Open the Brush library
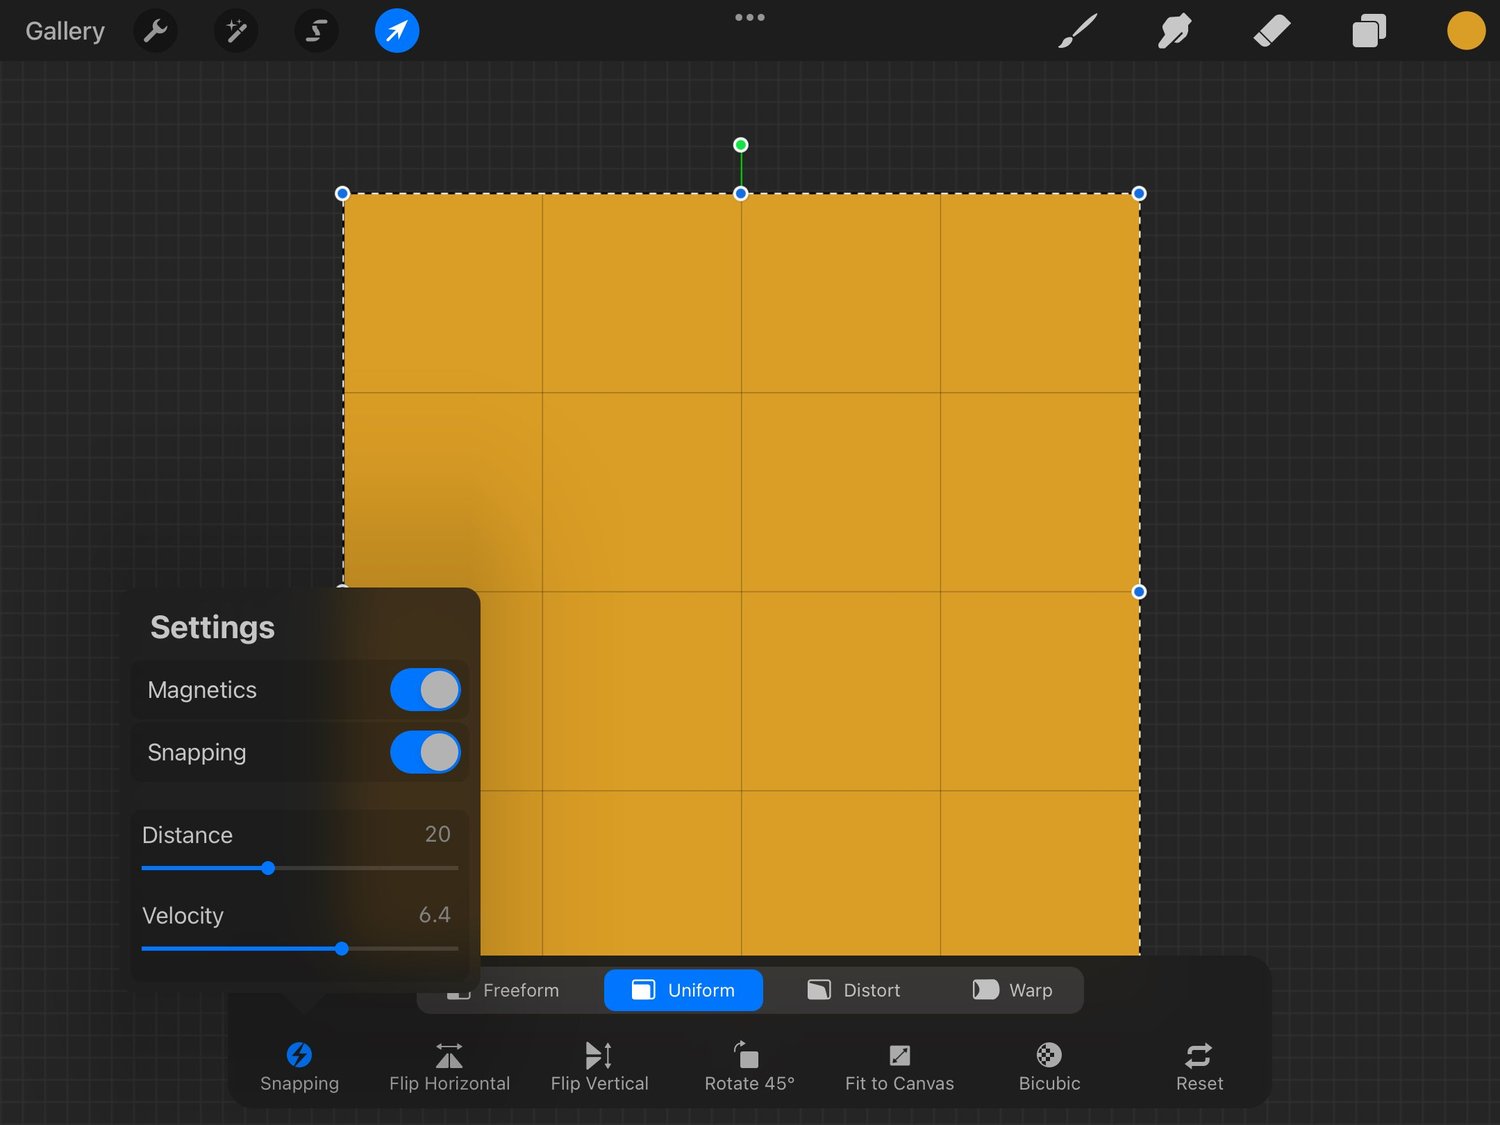 click(x=1077, y=30)
